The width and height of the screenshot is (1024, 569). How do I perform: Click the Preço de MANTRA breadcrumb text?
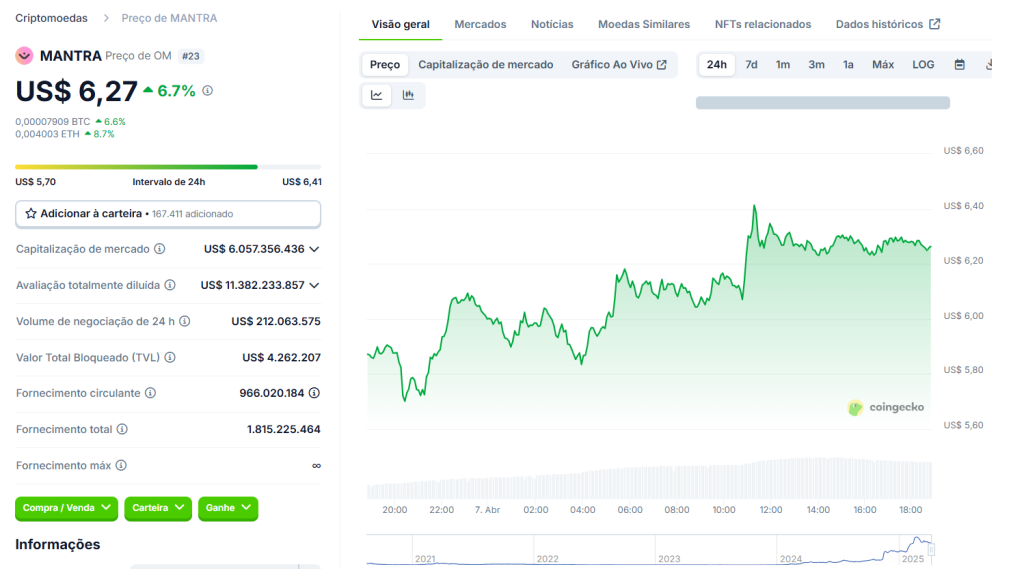point(169,18)
